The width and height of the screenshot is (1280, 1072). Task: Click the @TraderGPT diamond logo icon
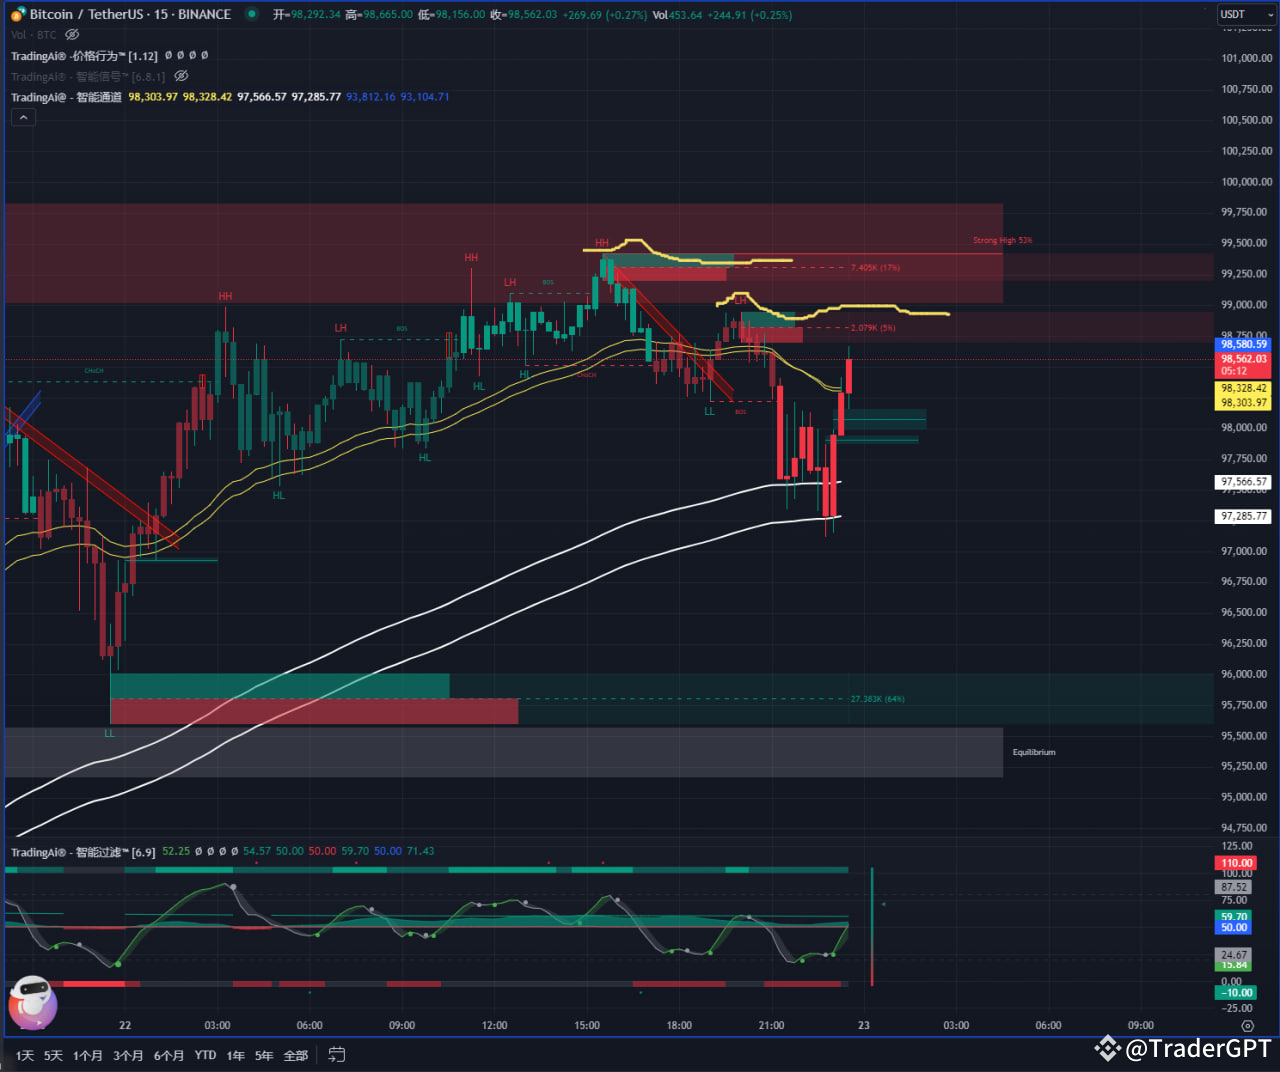tap(1106, 1049)
